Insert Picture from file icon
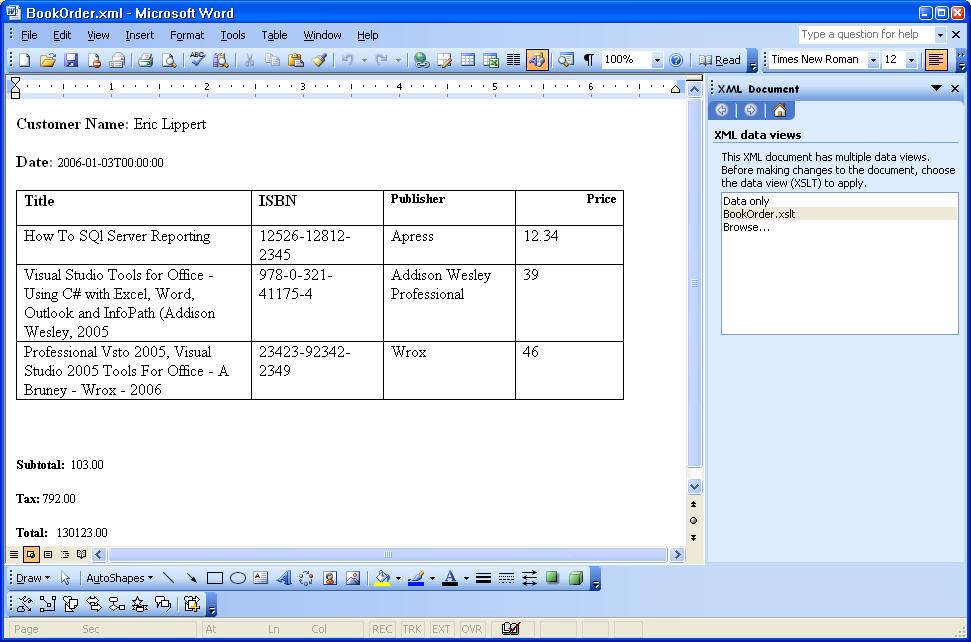This screenshot has width=971, height=642. [353, 578]
